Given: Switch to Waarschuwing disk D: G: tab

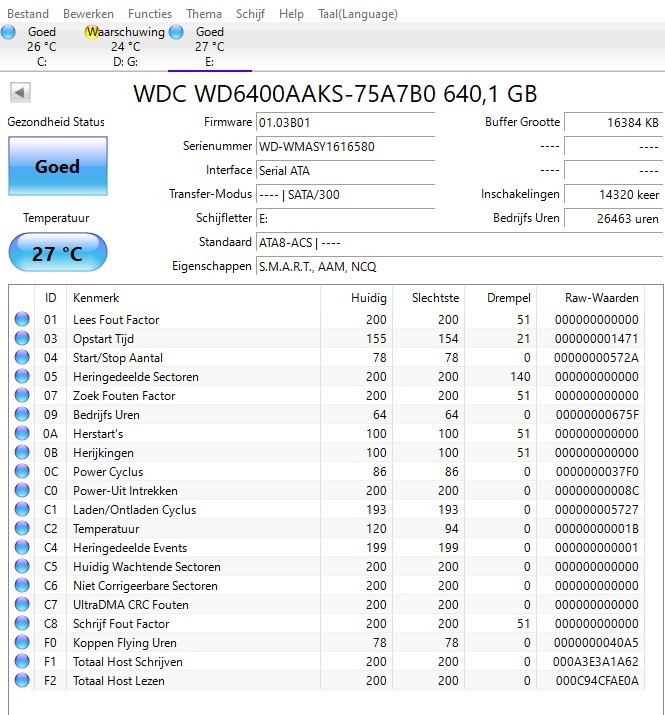Looking at the screenshot, I should [126, 47].
